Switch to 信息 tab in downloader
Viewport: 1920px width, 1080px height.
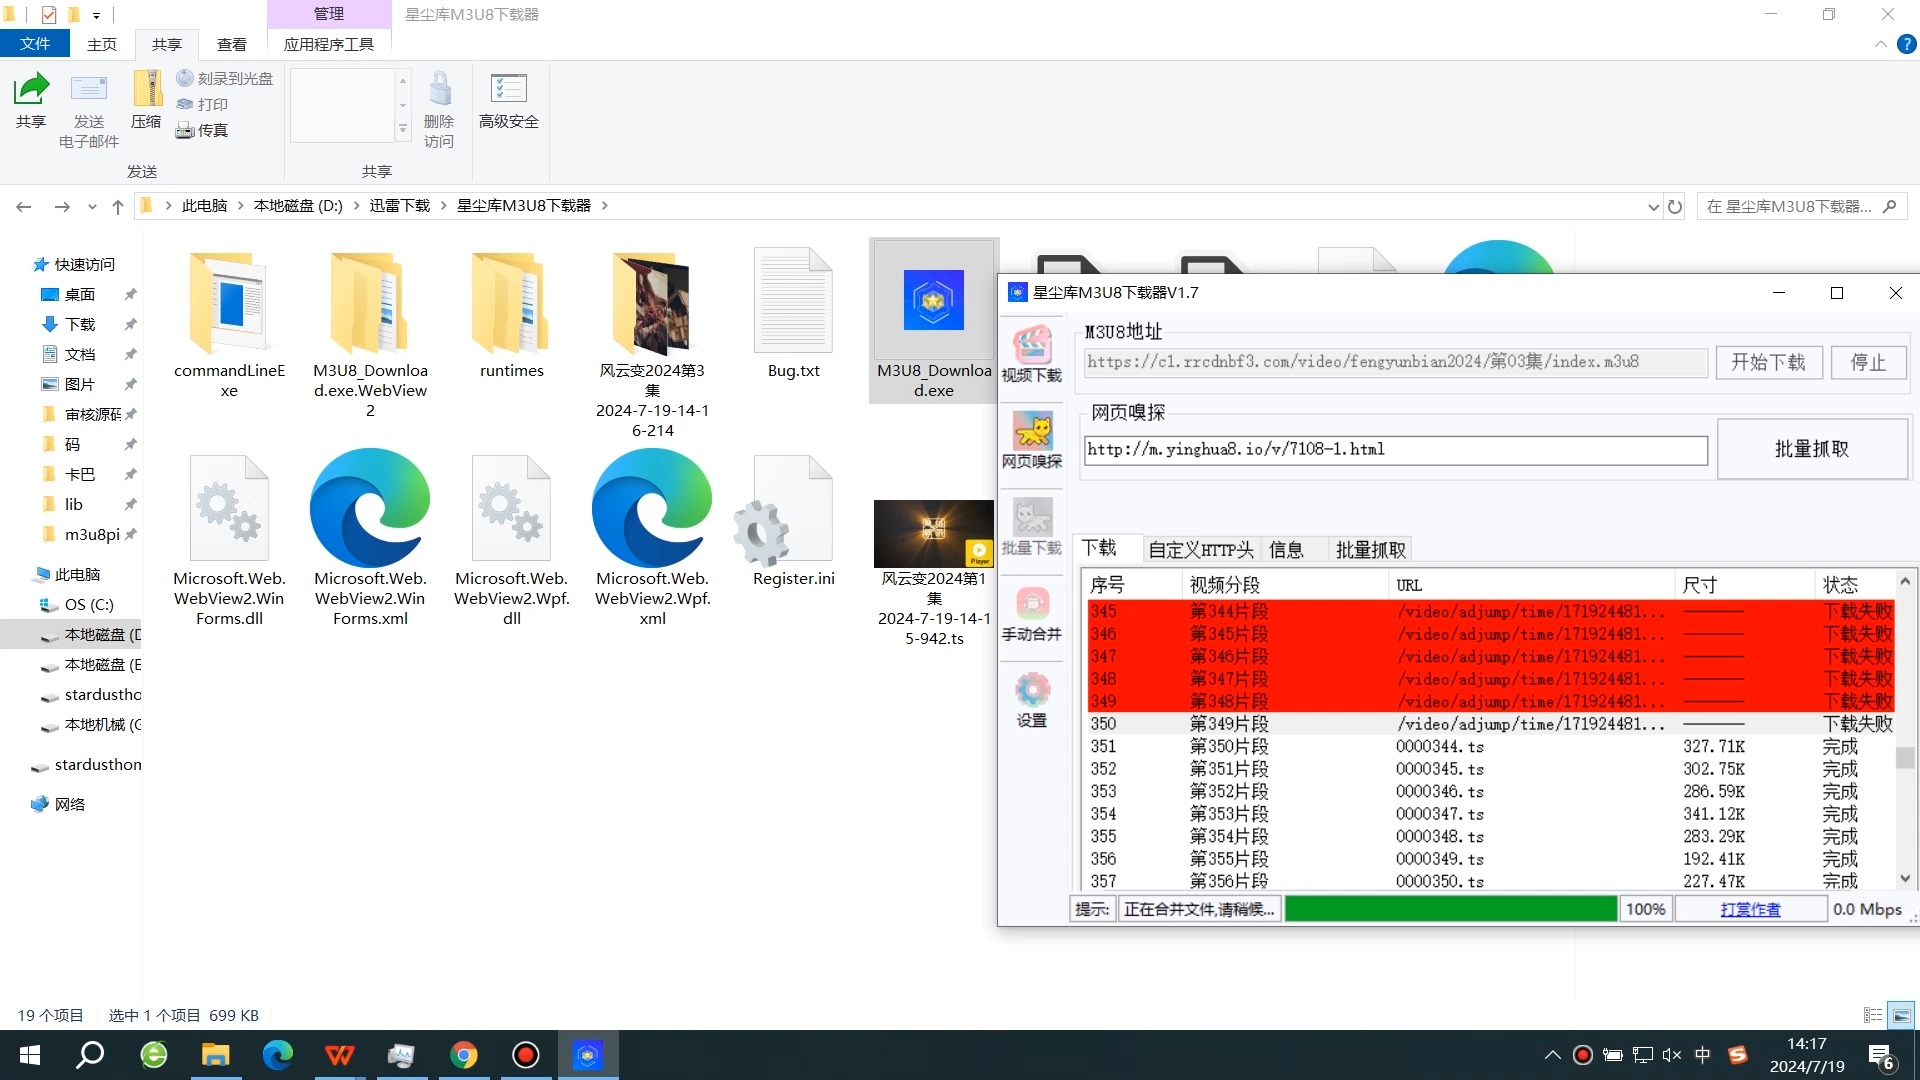(1286, 549)
